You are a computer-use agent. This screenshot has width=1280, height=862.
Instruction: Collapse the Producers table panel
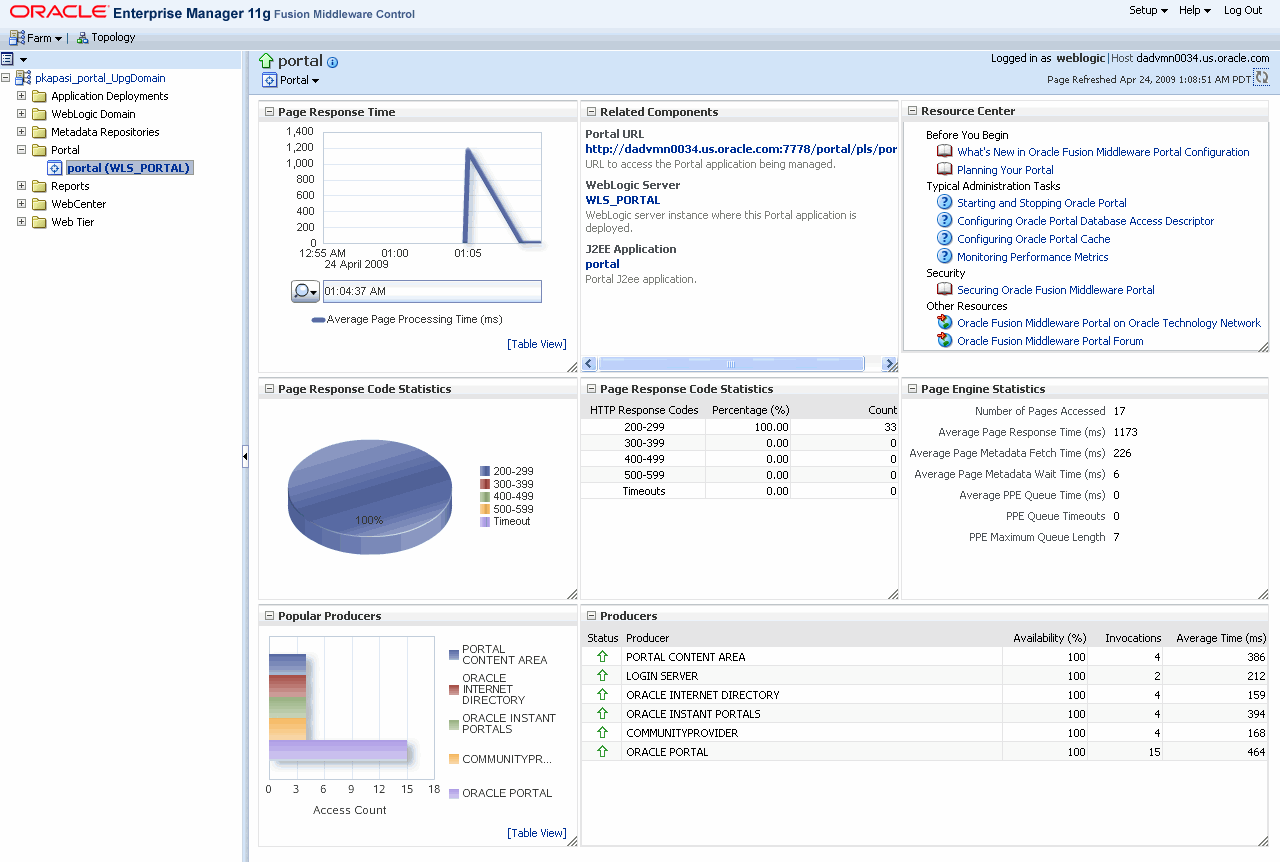pyautogui.click(x=591, y=616)
